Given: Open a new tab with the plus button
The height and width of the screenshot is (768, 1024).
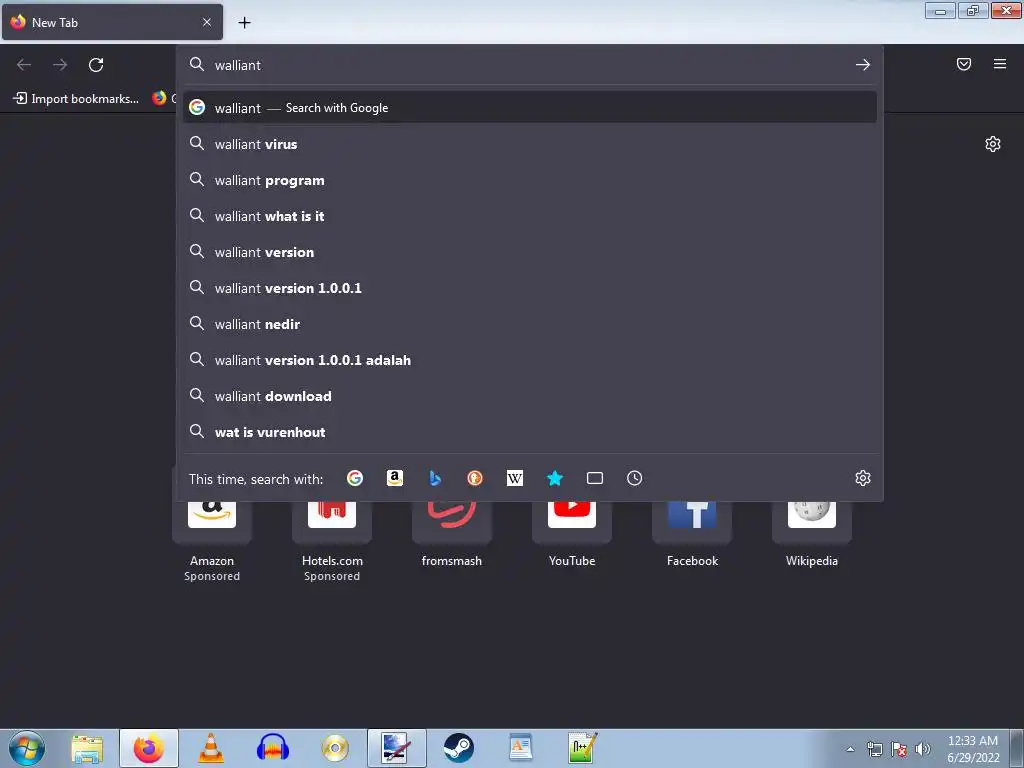Looking at the screenshot, I should click(x=244, y=23).
